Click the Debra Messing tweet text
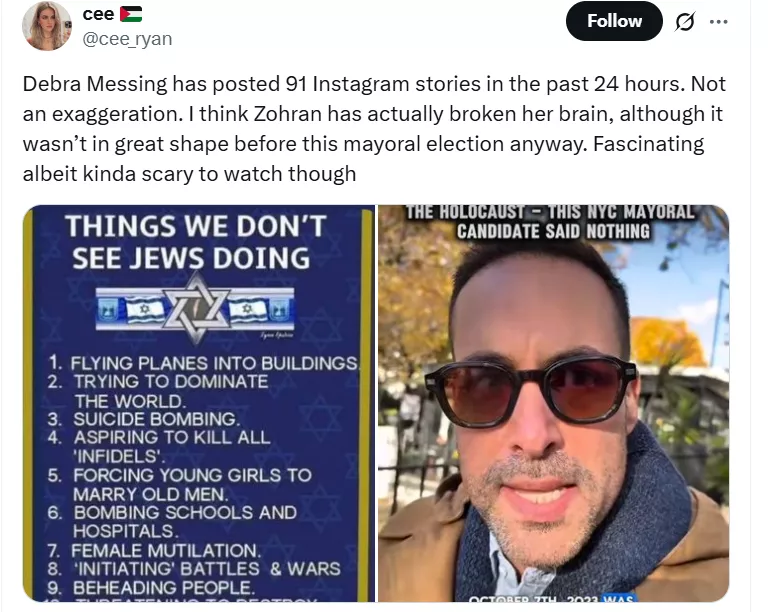The width and height of the screenshot is (768, 612). click(x=373, y=129)
